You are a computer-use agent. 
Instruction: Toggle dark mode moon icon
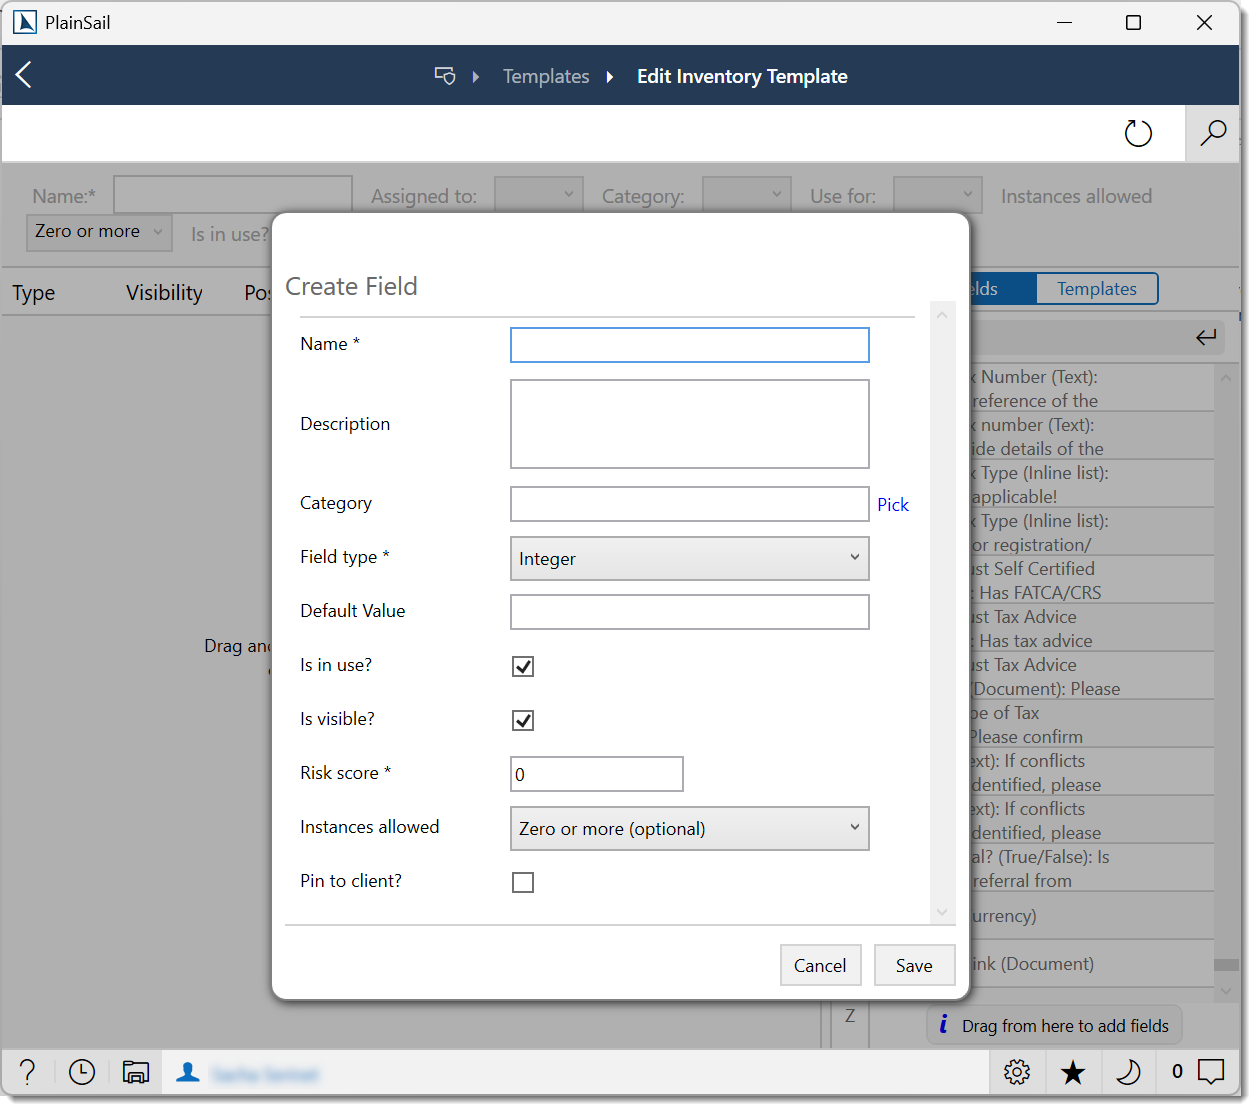[x=1127, y=1072]
